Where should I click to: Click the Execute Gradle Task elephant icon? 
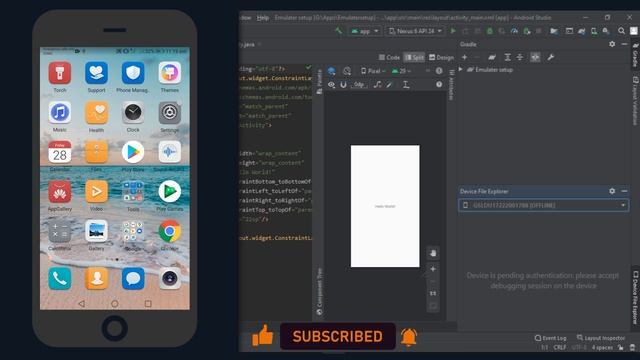click(492, 58)
